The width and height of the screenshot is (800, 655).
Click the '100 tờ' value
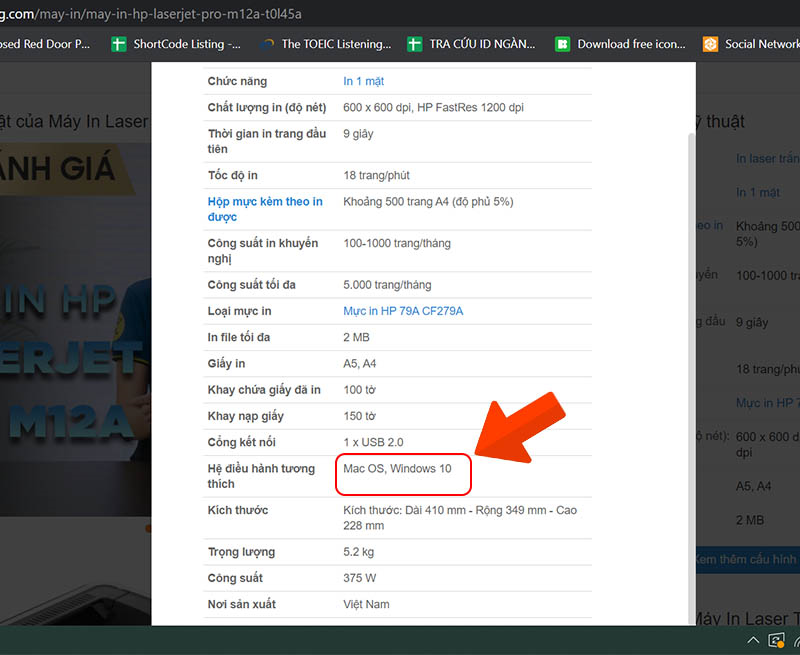(x=359, y=390)
